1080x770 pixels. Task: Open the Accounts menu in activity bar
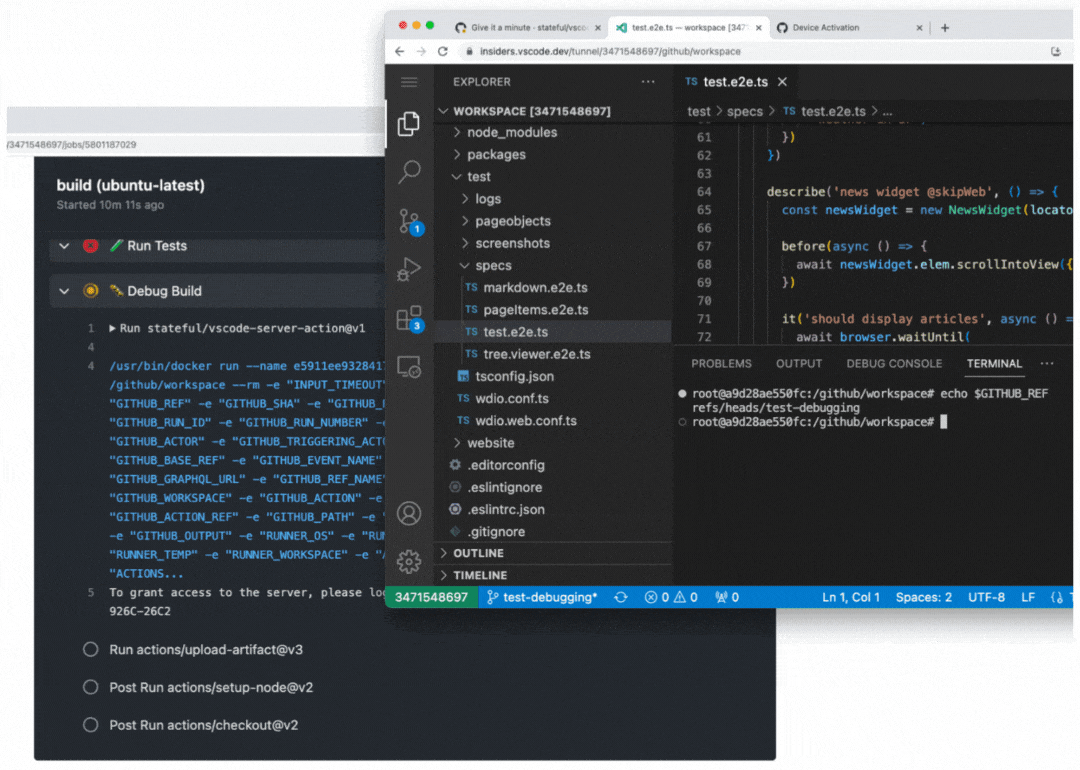point(409,513)
